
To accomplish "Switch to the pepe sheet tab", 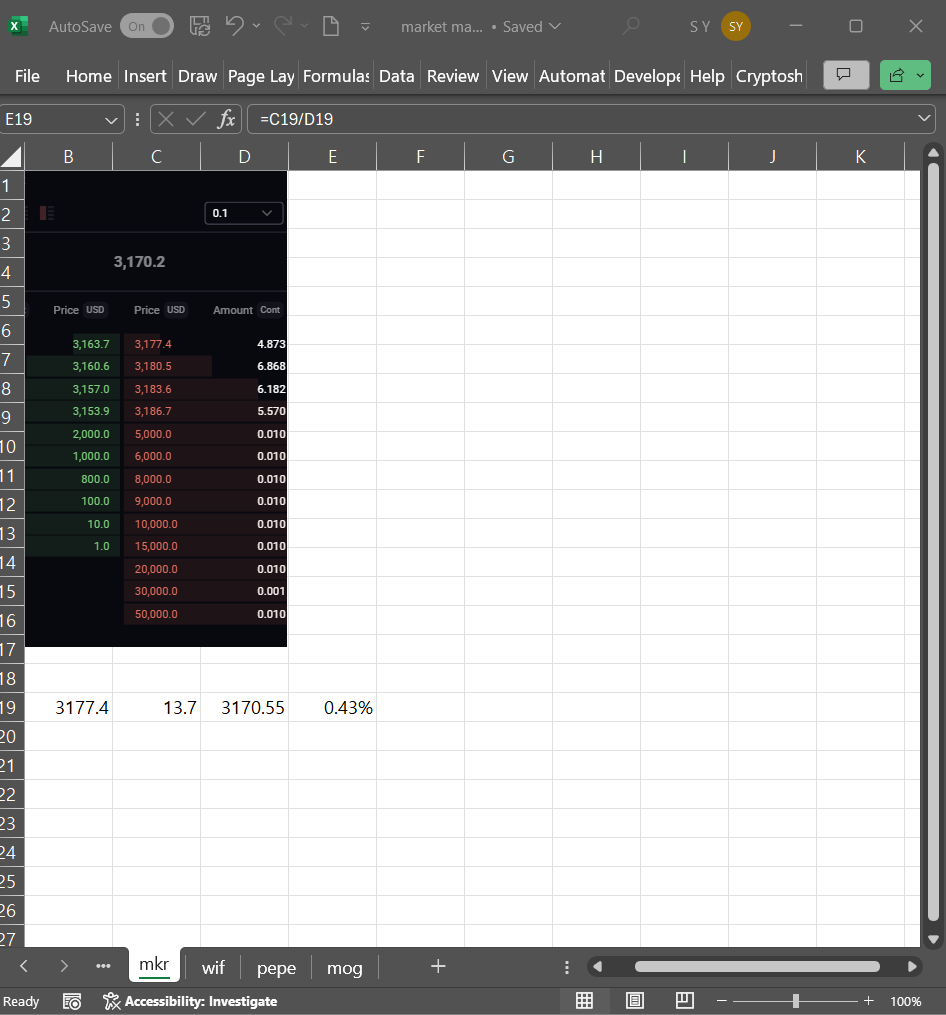I will point(276,968).
